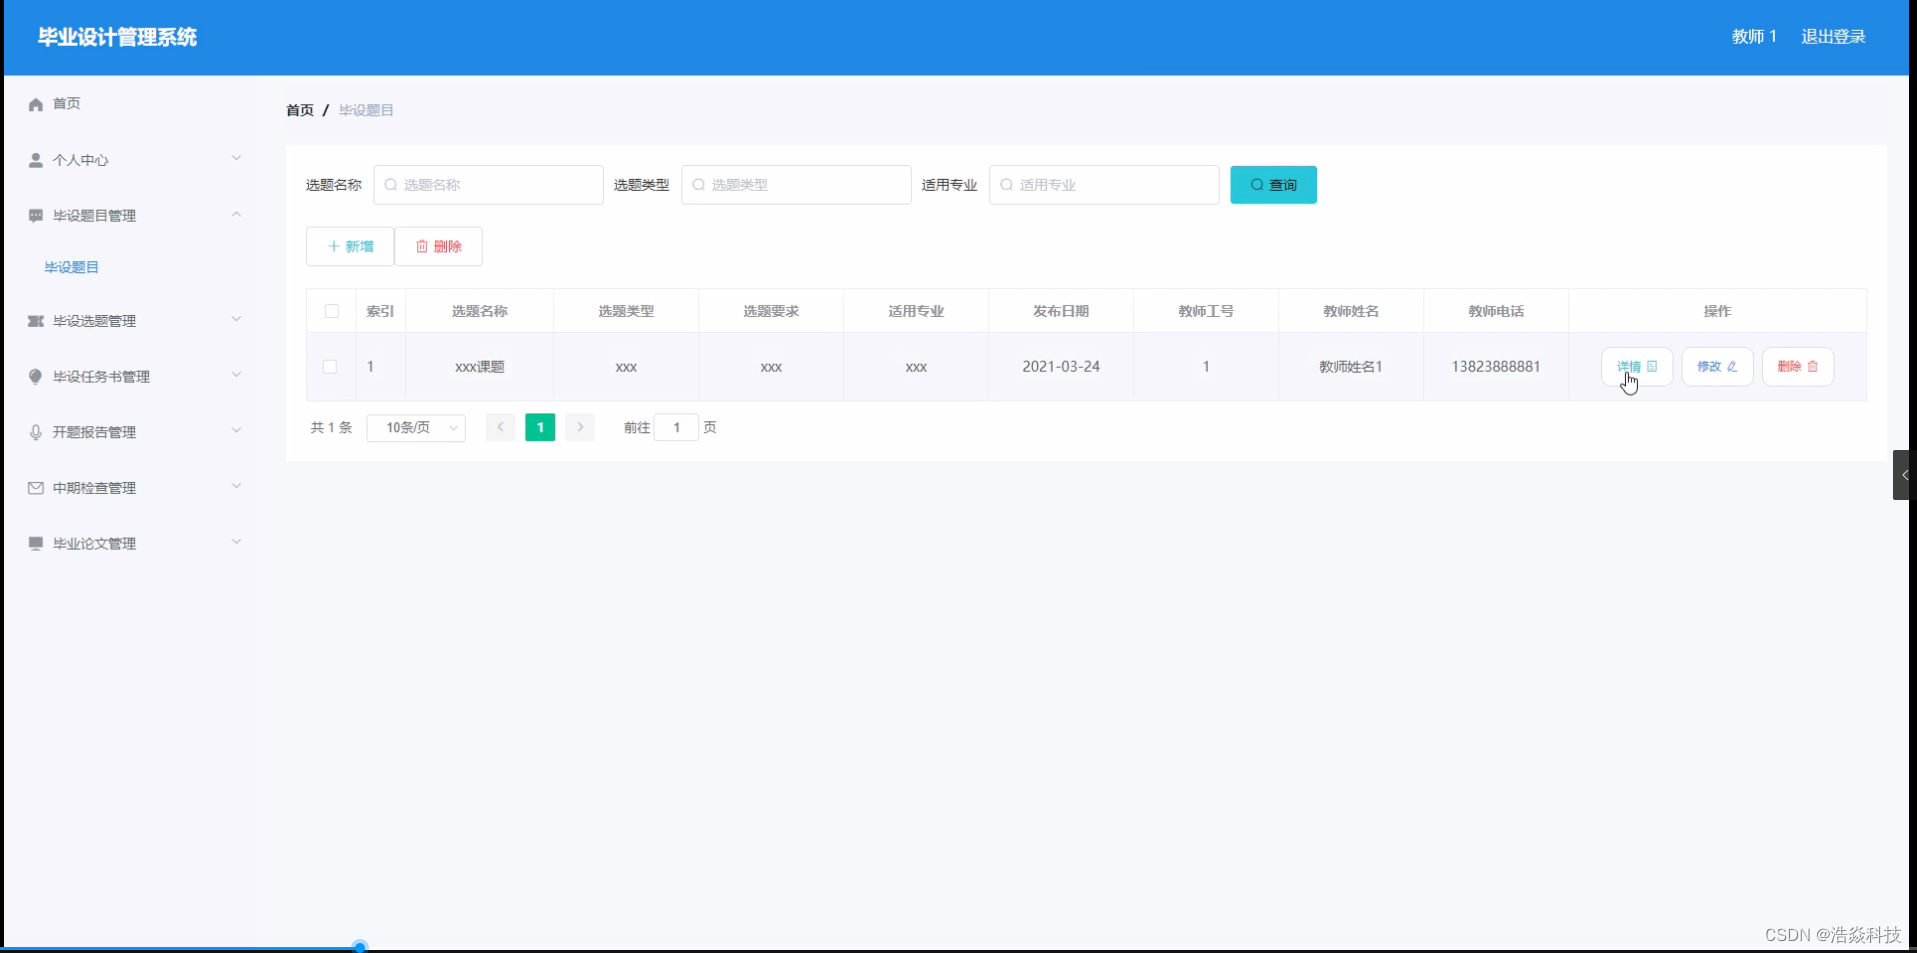Click 退出登录 to log out
The image size is (1917, 953).
tap(1833, 36)
